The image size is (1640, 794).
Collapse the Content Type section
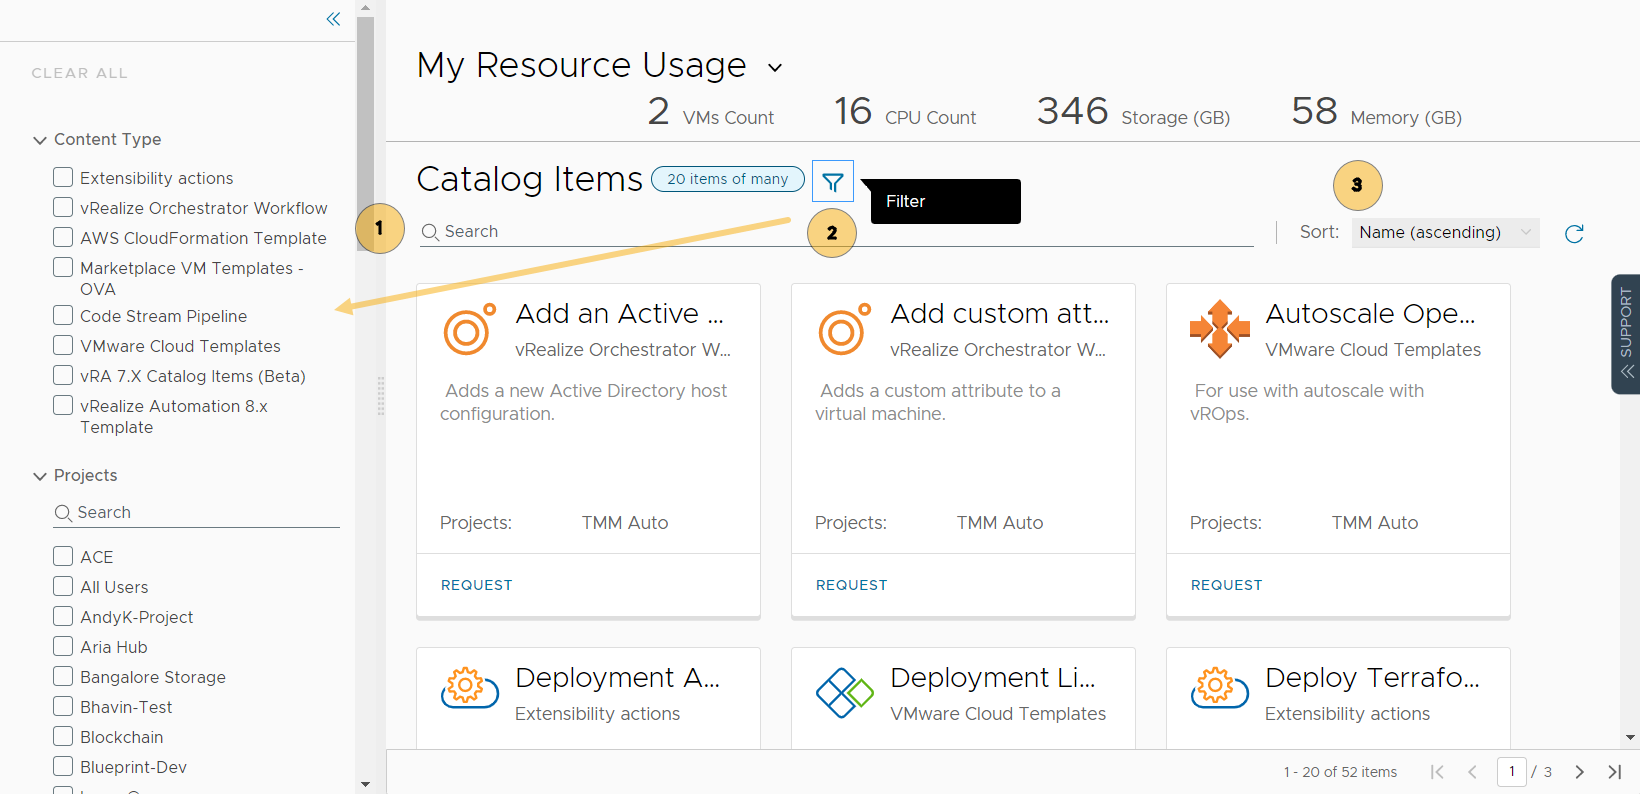click(x=40, y=140)
